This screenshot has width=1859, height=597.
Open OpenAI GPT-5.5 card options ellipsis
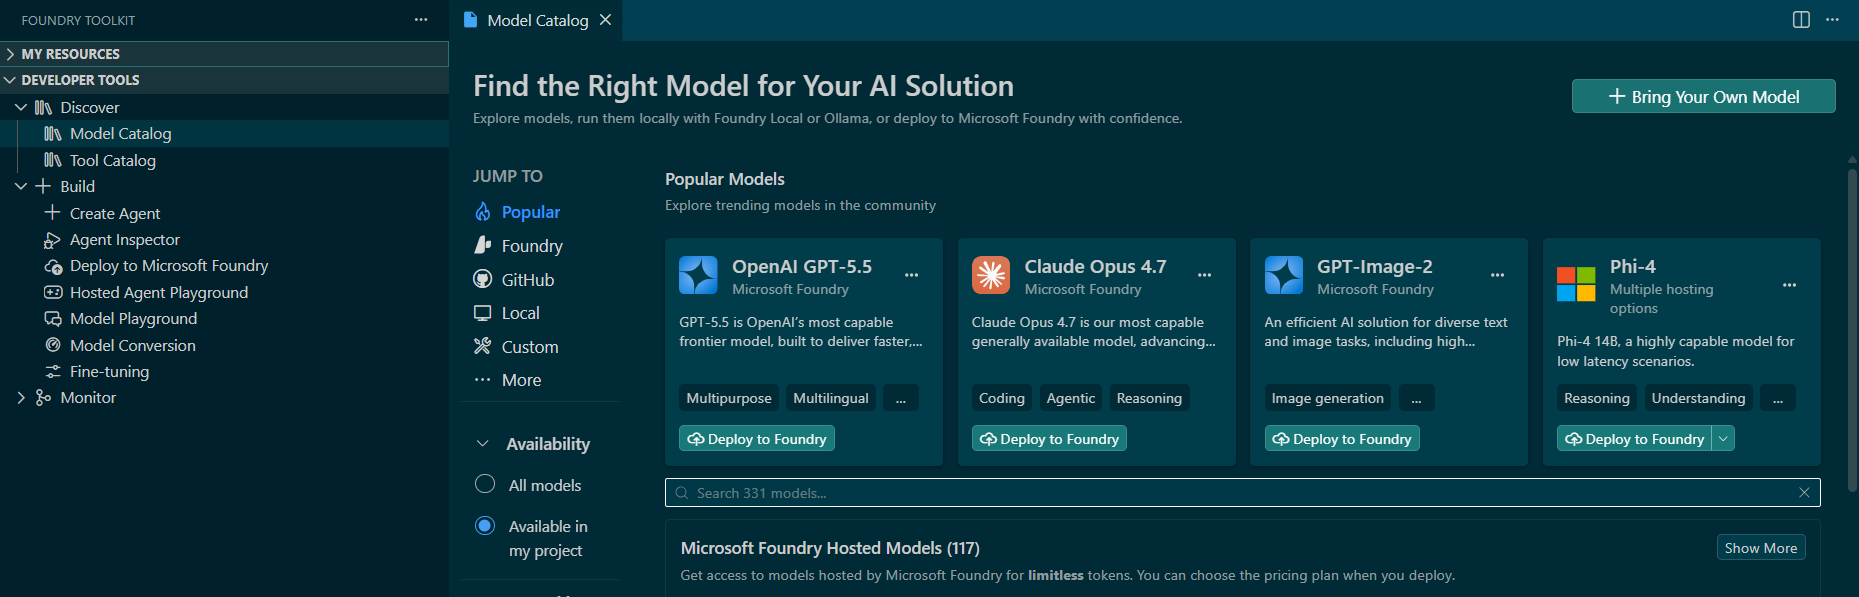[x=912, y=275]
